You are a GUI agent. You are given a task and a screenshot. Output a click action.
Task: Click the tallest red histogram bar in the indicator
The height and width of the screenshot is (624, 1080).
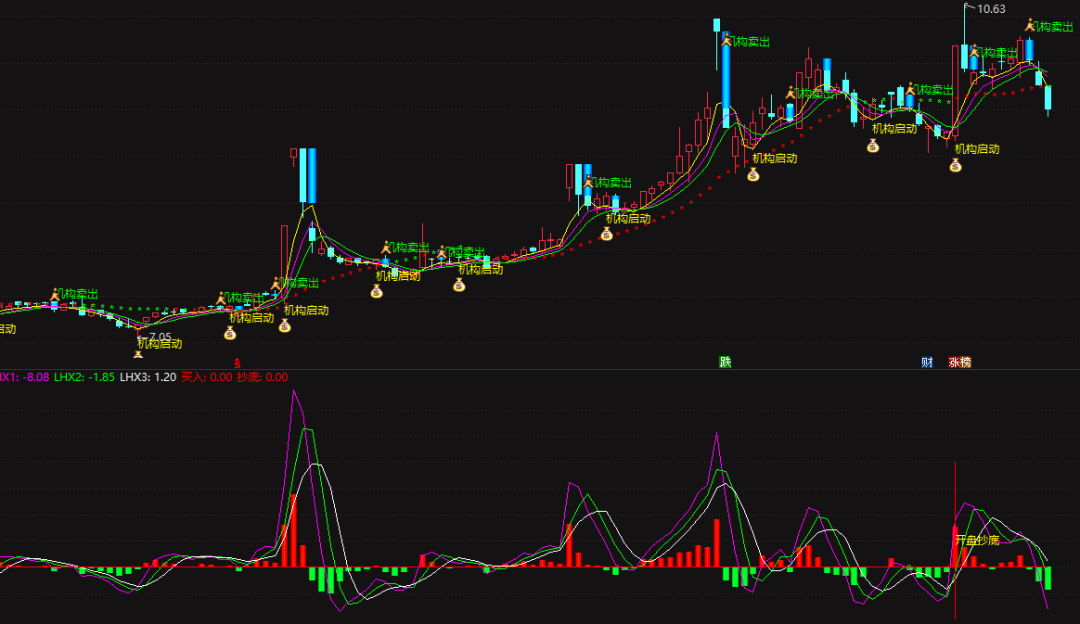point(294,530)
